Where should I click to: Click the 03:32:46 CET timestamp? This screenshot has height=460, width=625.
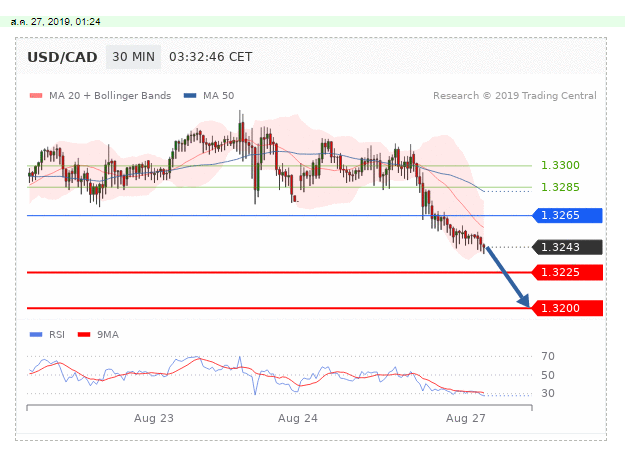pos(210,57)
